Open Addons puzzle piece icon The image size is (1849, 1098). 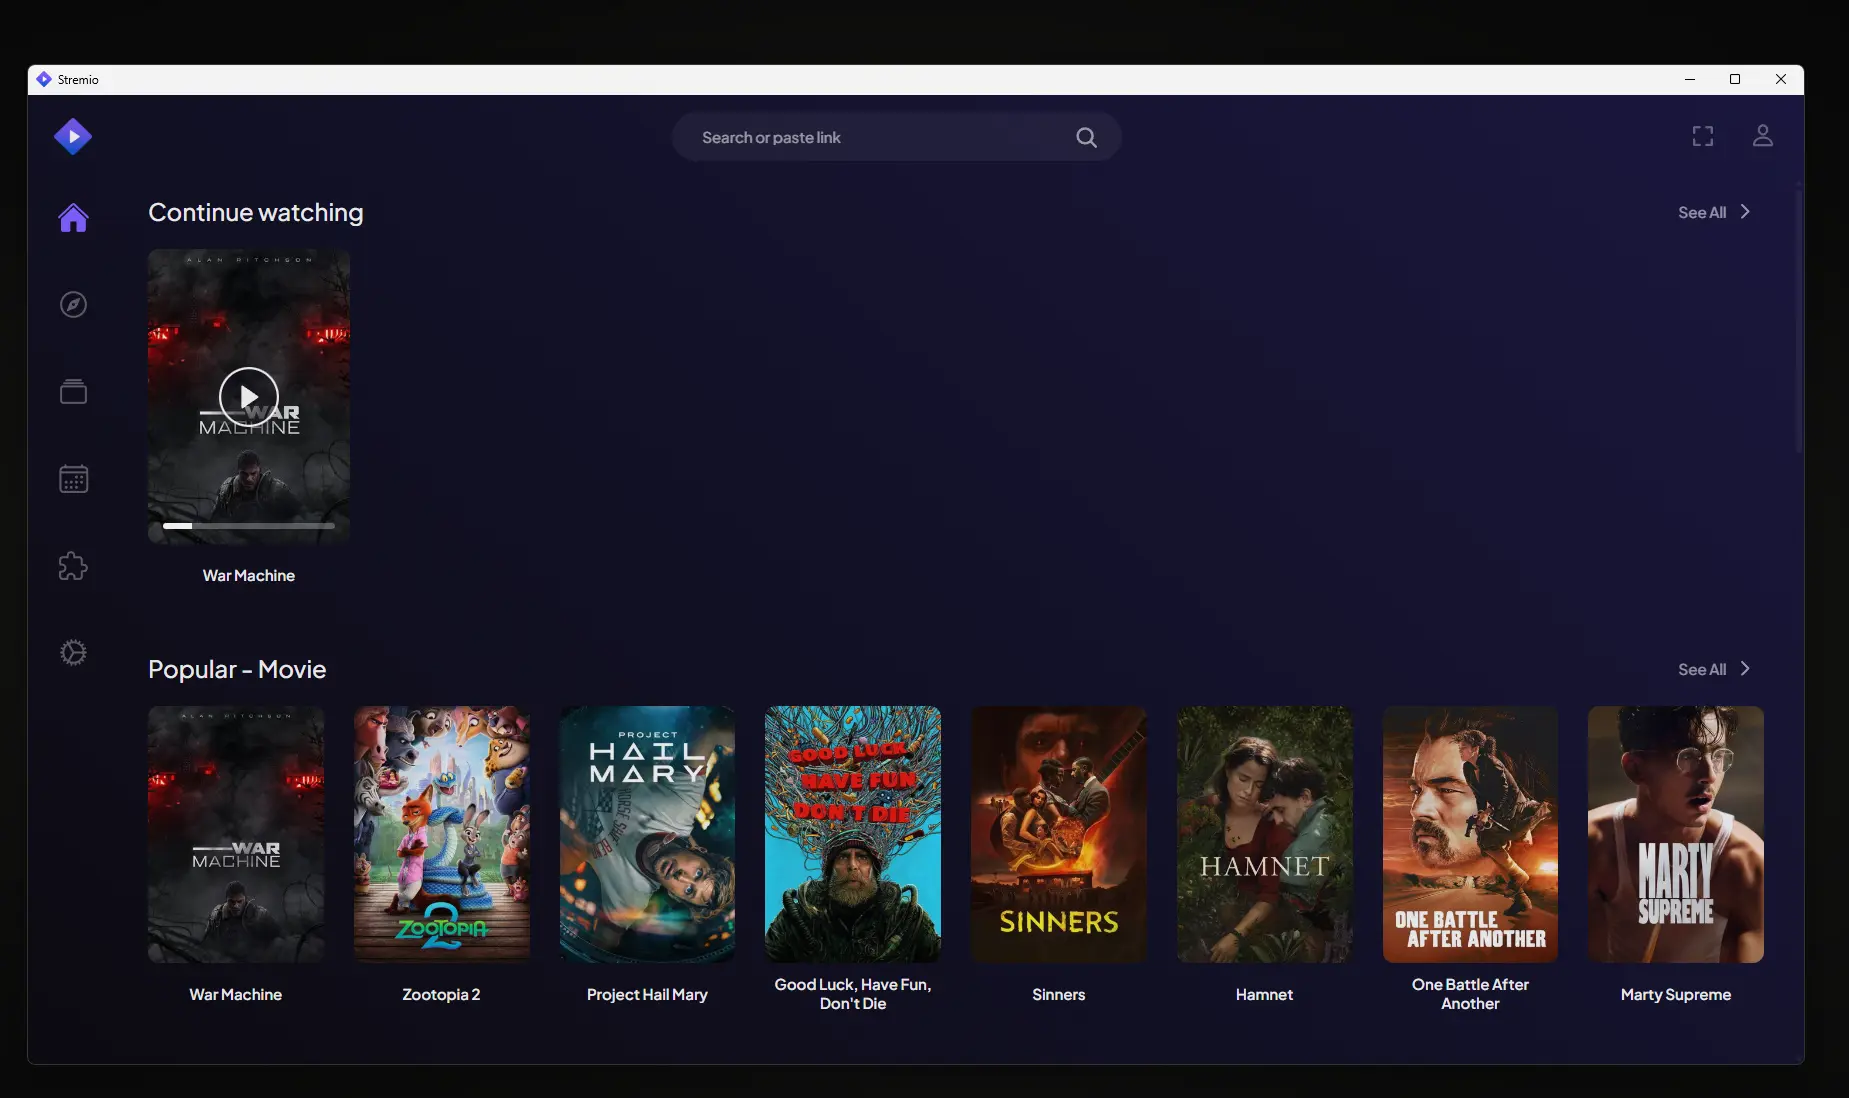click(x=73, y=566)
